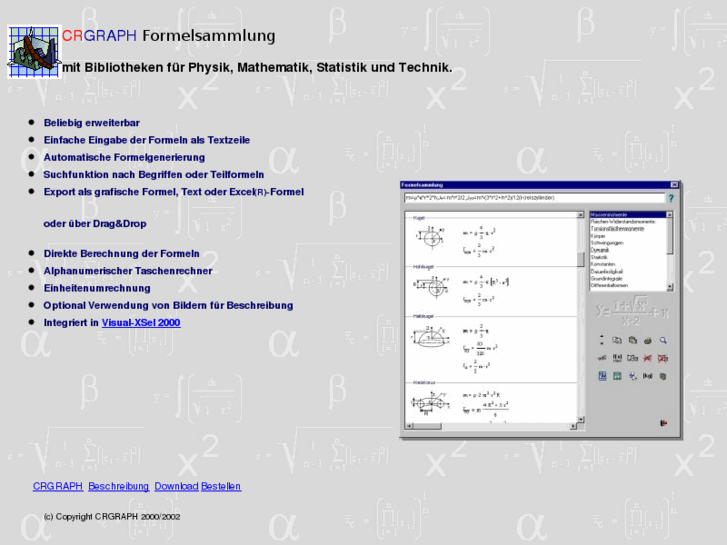The image size is (727, 545).
Task: Click the magnifying glass search icon
Action: pos(663,340)
